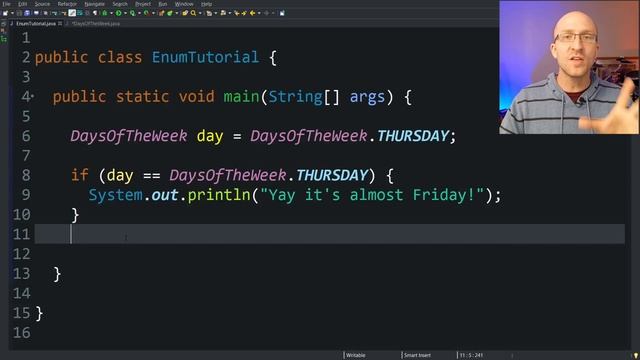Switch to the EnumTutorial.java editor tab
Viewport: 640px width, 360px height.
click(36, 24)
